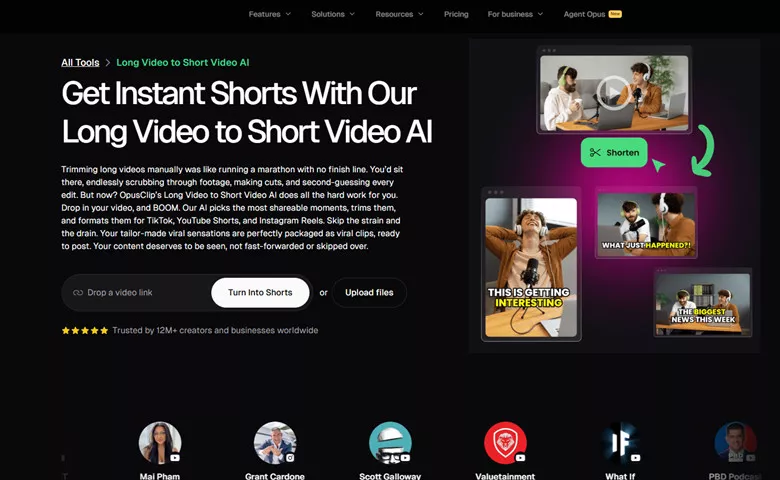Click the Grant Cardone name label
This screenshot has height=480, width=780.
[275, 476]
